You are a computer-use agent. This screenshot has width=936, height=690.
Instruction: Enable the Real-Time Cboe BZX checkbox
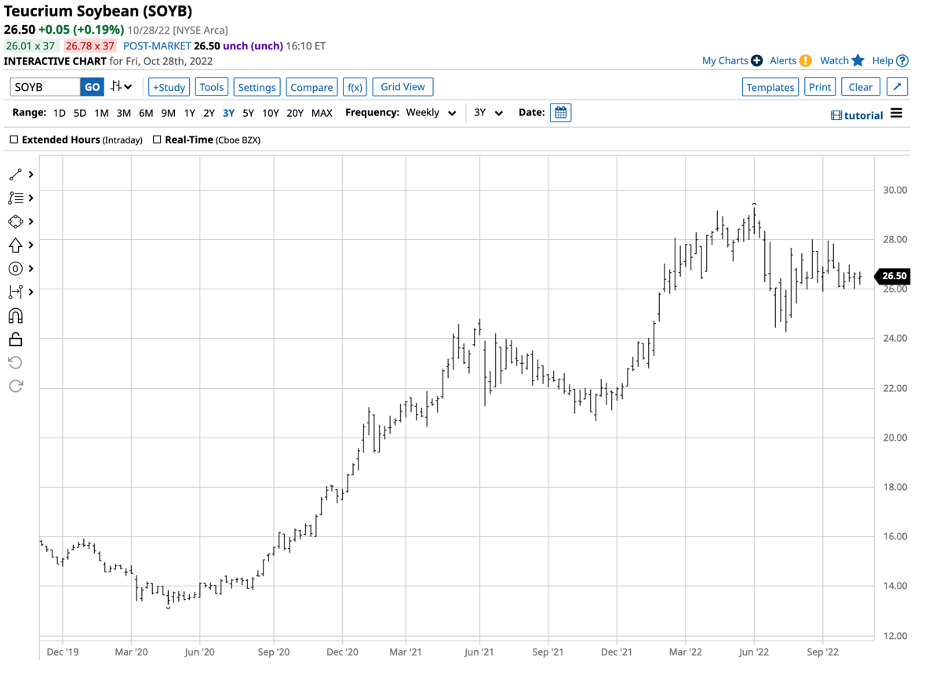[157, 140]
